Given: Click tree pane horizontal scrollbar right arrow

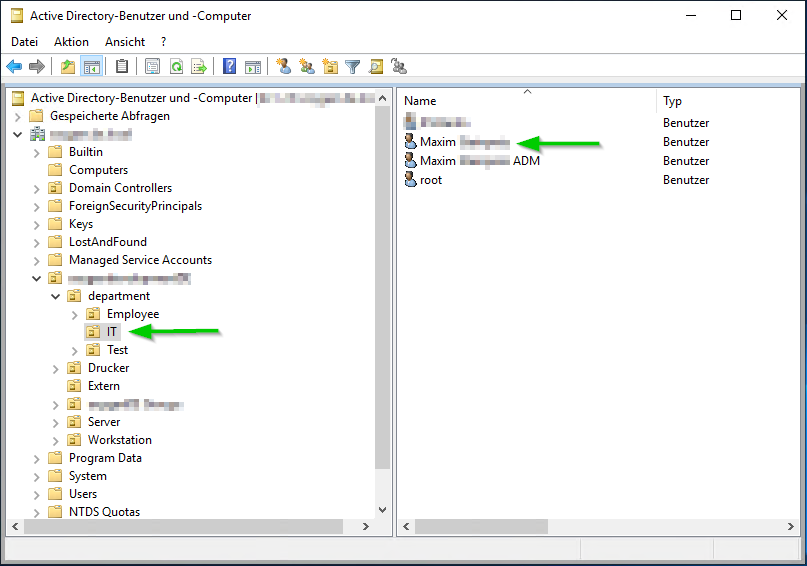Looking at the screenshot, I should [x=365, y=526].
